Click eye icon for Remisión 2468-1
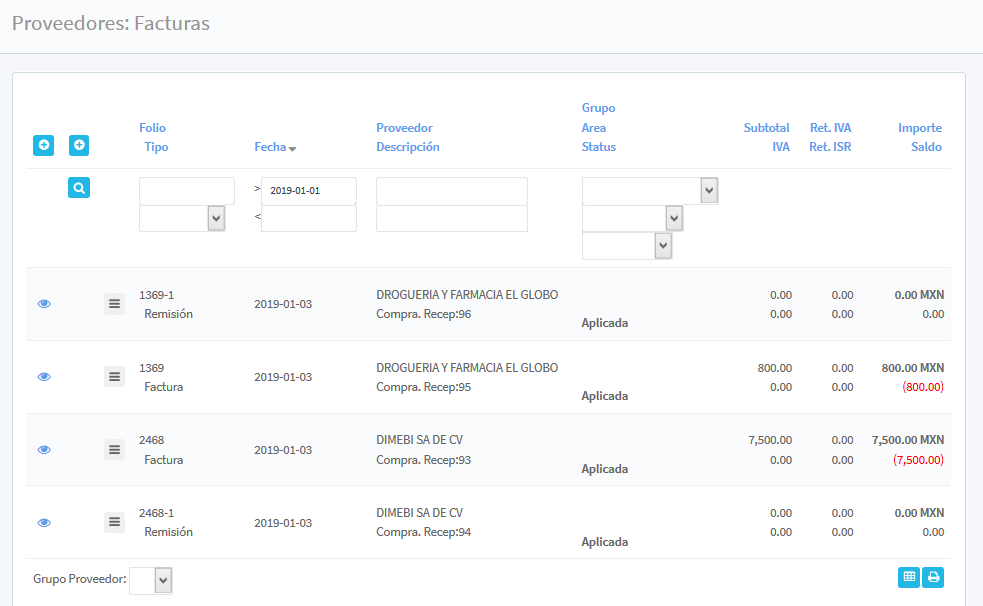This screenshot has width=983, height=606. coord(44,523)
